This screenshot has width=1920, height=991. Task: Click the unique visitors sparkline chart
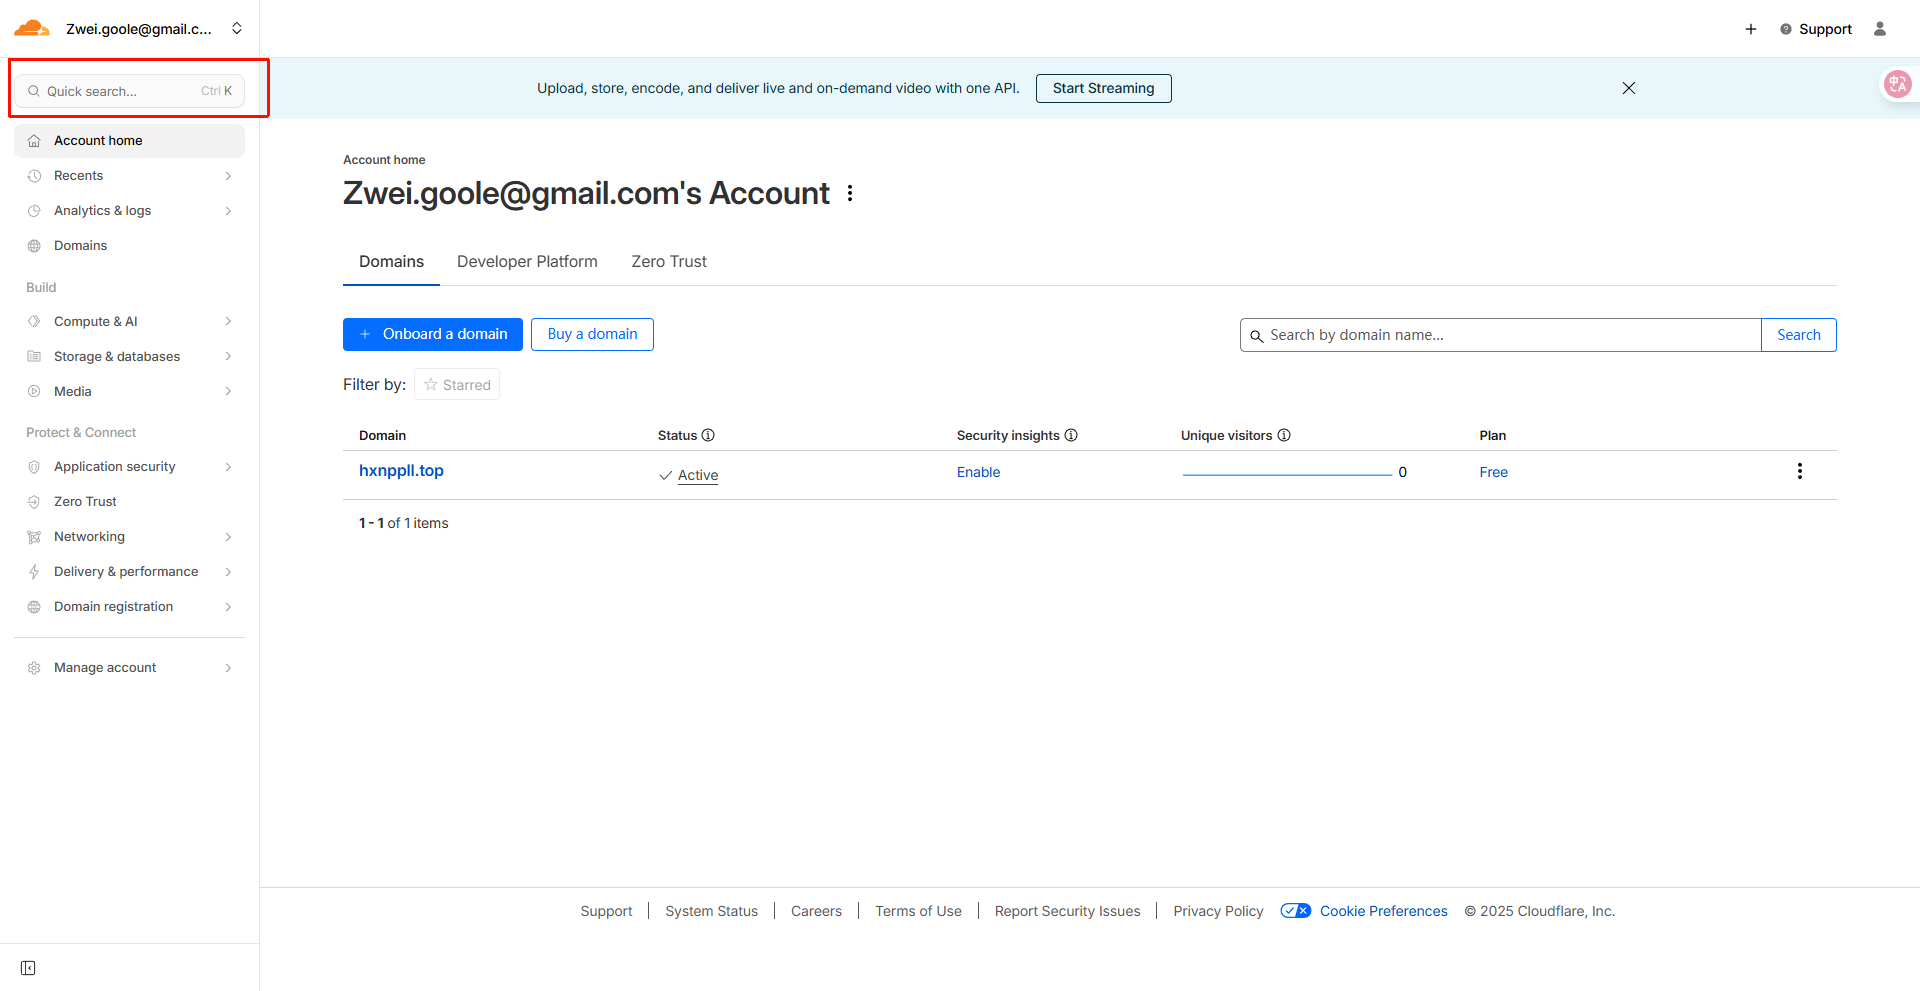1287,473
